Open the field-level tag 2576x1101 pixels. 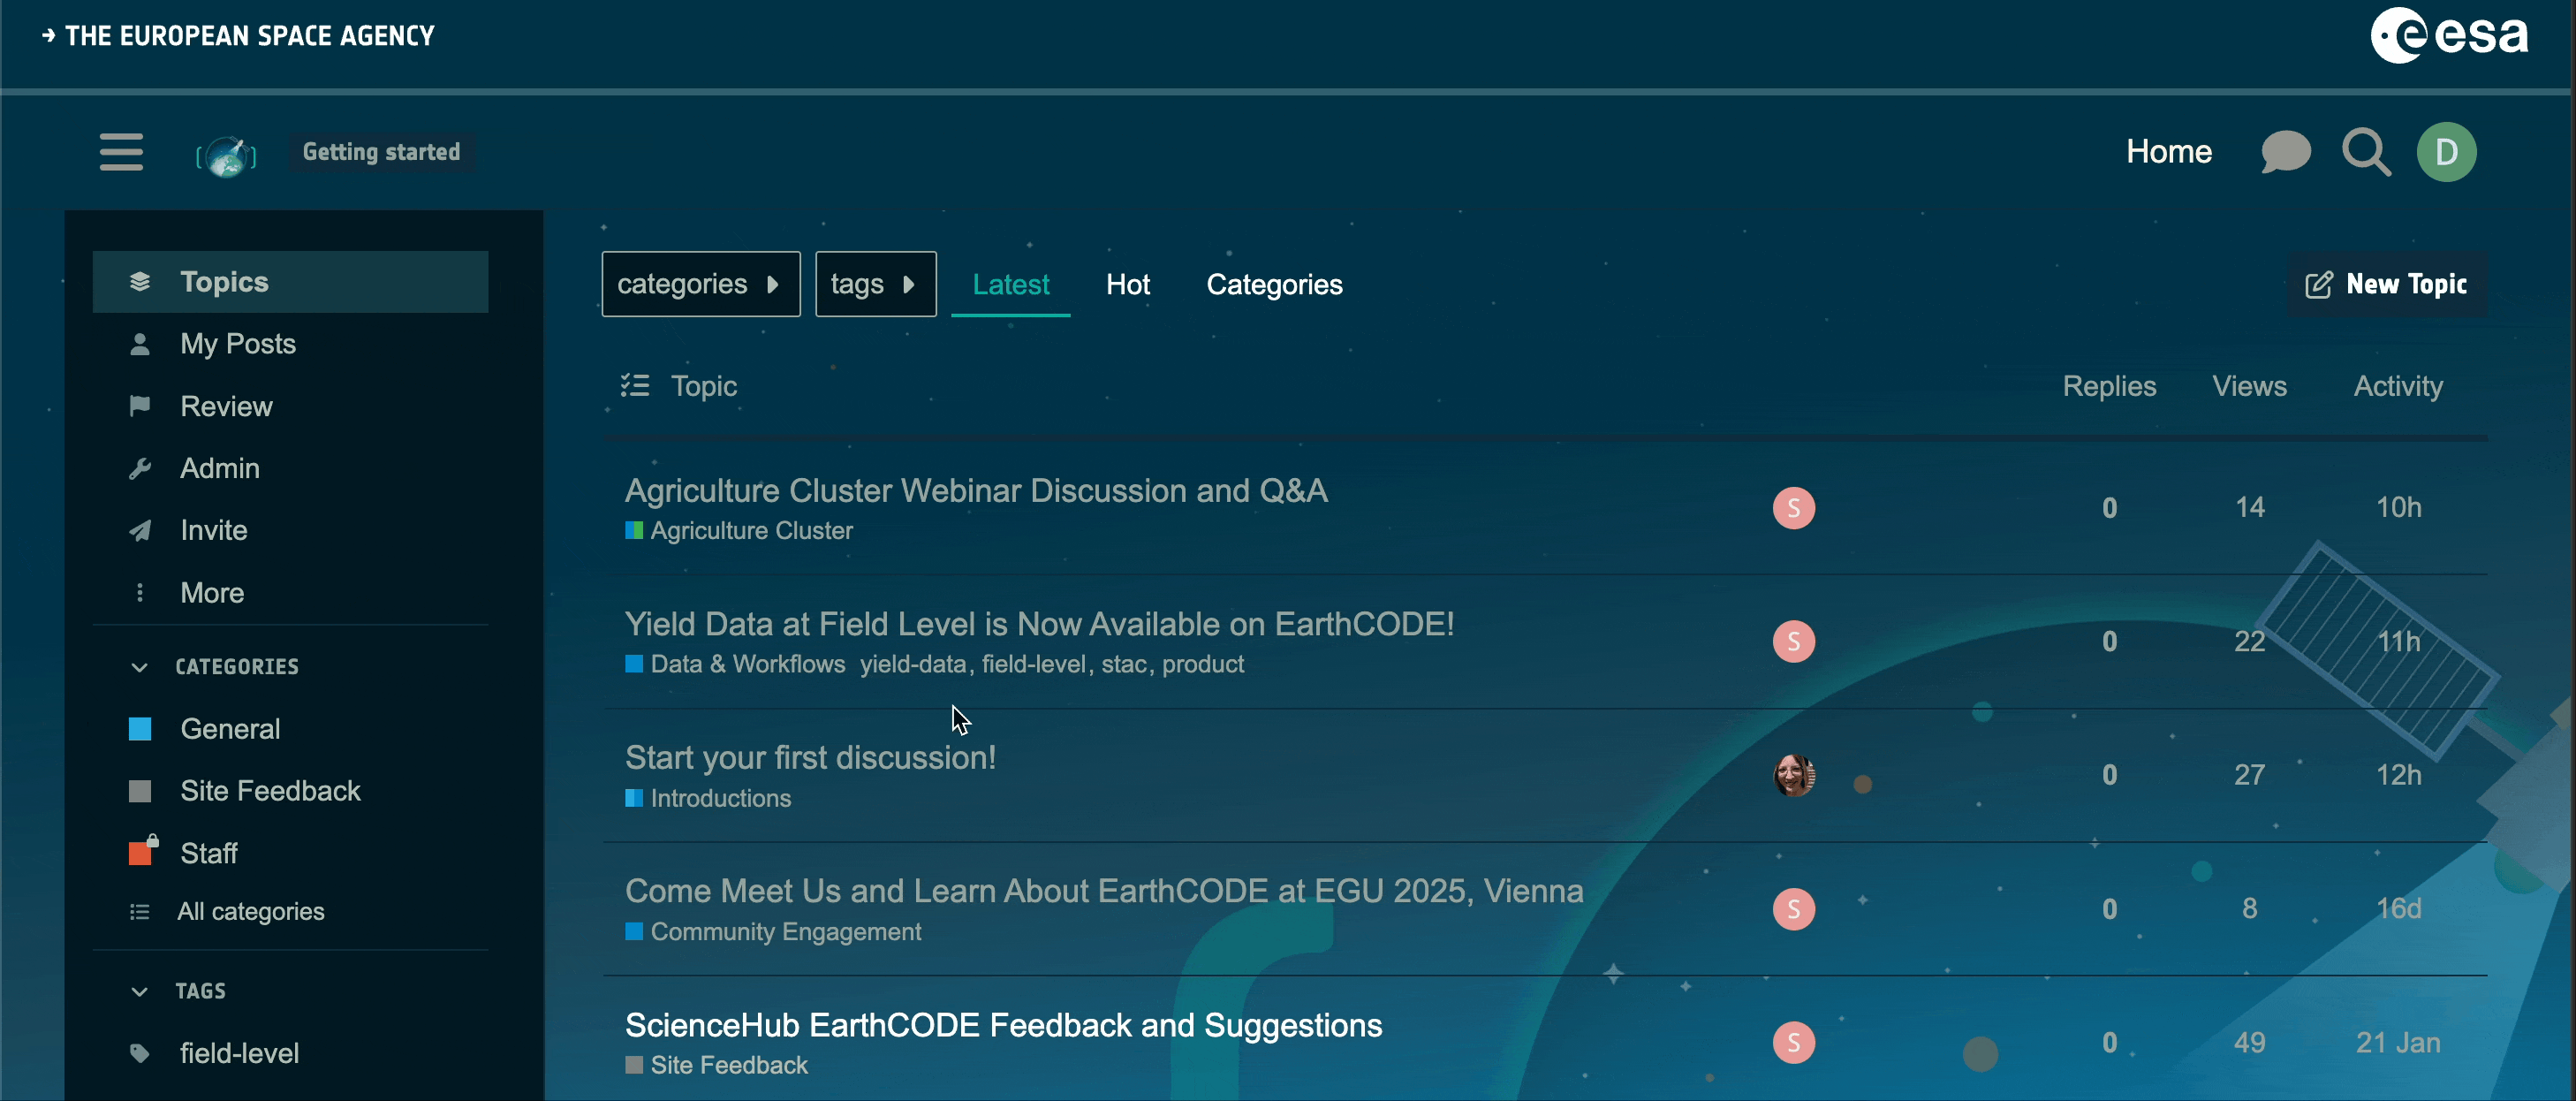click(x=239, y=1053)
